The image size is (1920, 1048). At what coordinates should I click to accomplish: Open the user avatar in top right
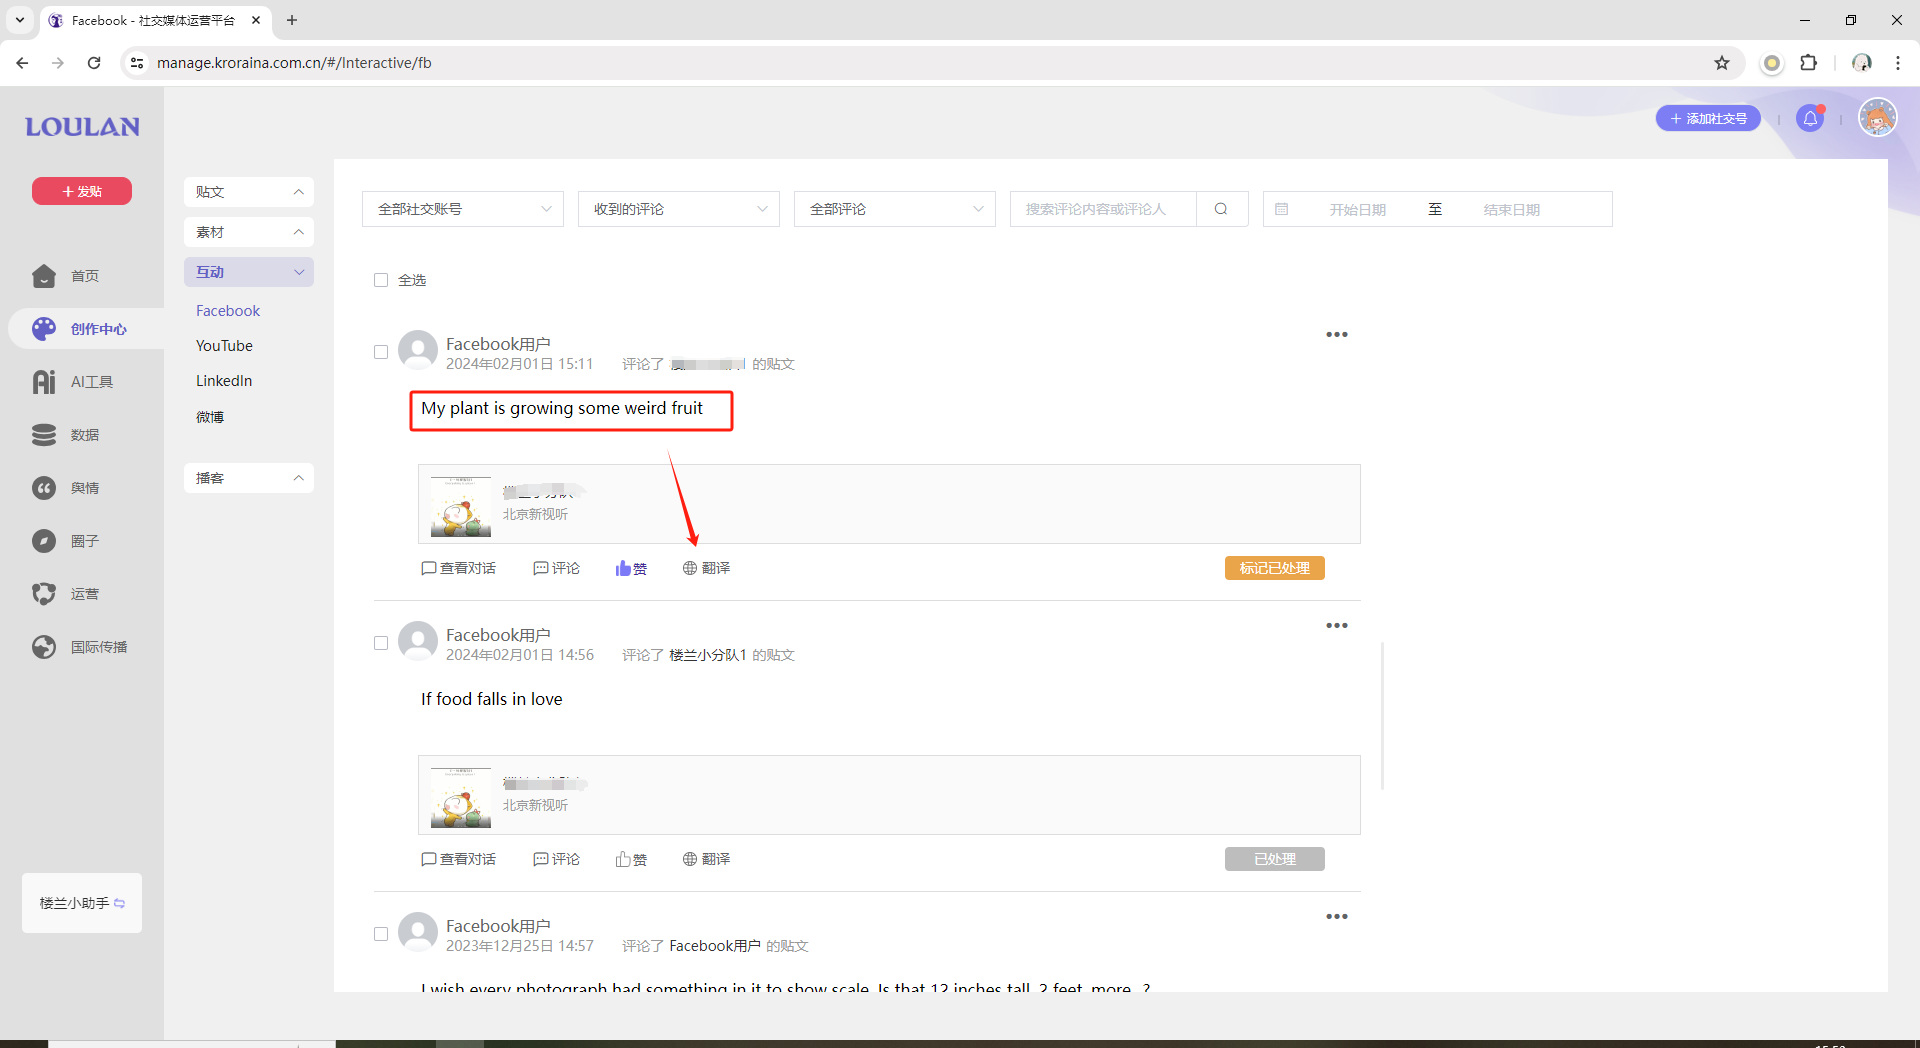pyautogui.click(x=1878, y=118)
